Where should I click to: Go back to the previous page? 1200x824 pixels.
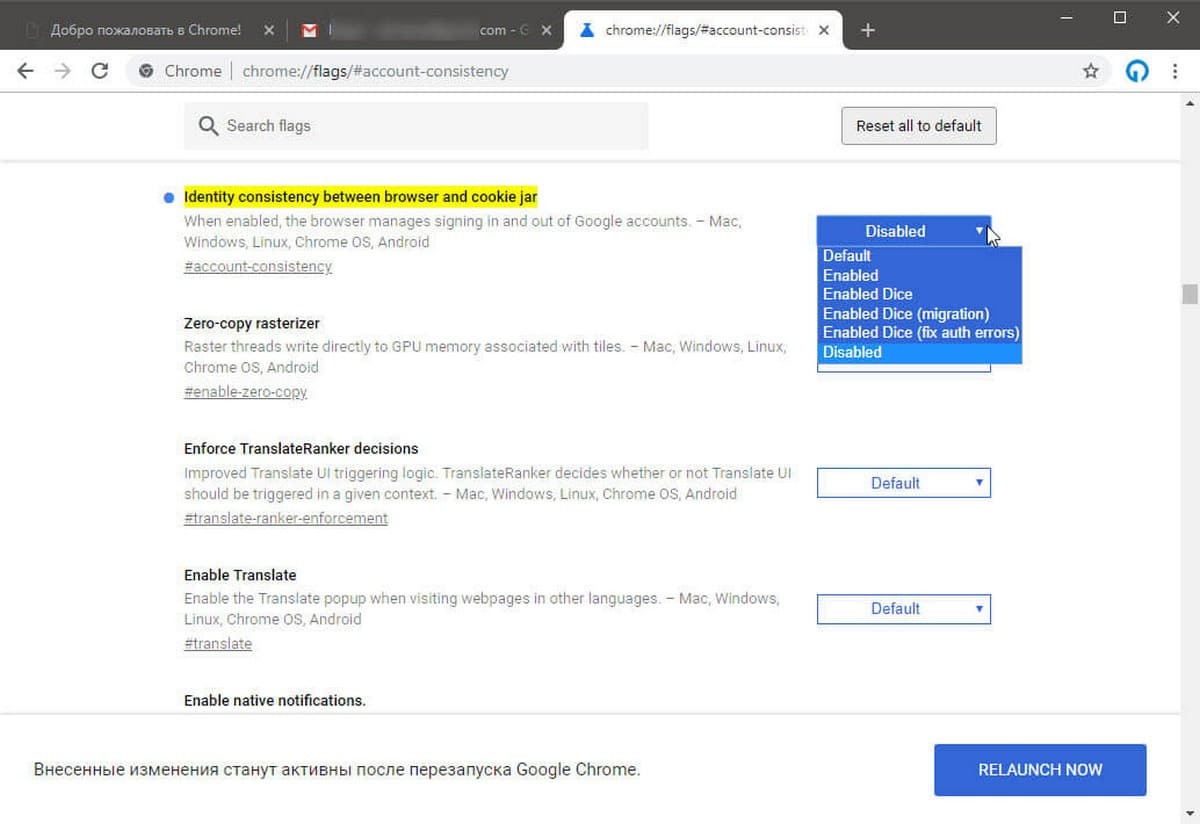click(25, 71)
